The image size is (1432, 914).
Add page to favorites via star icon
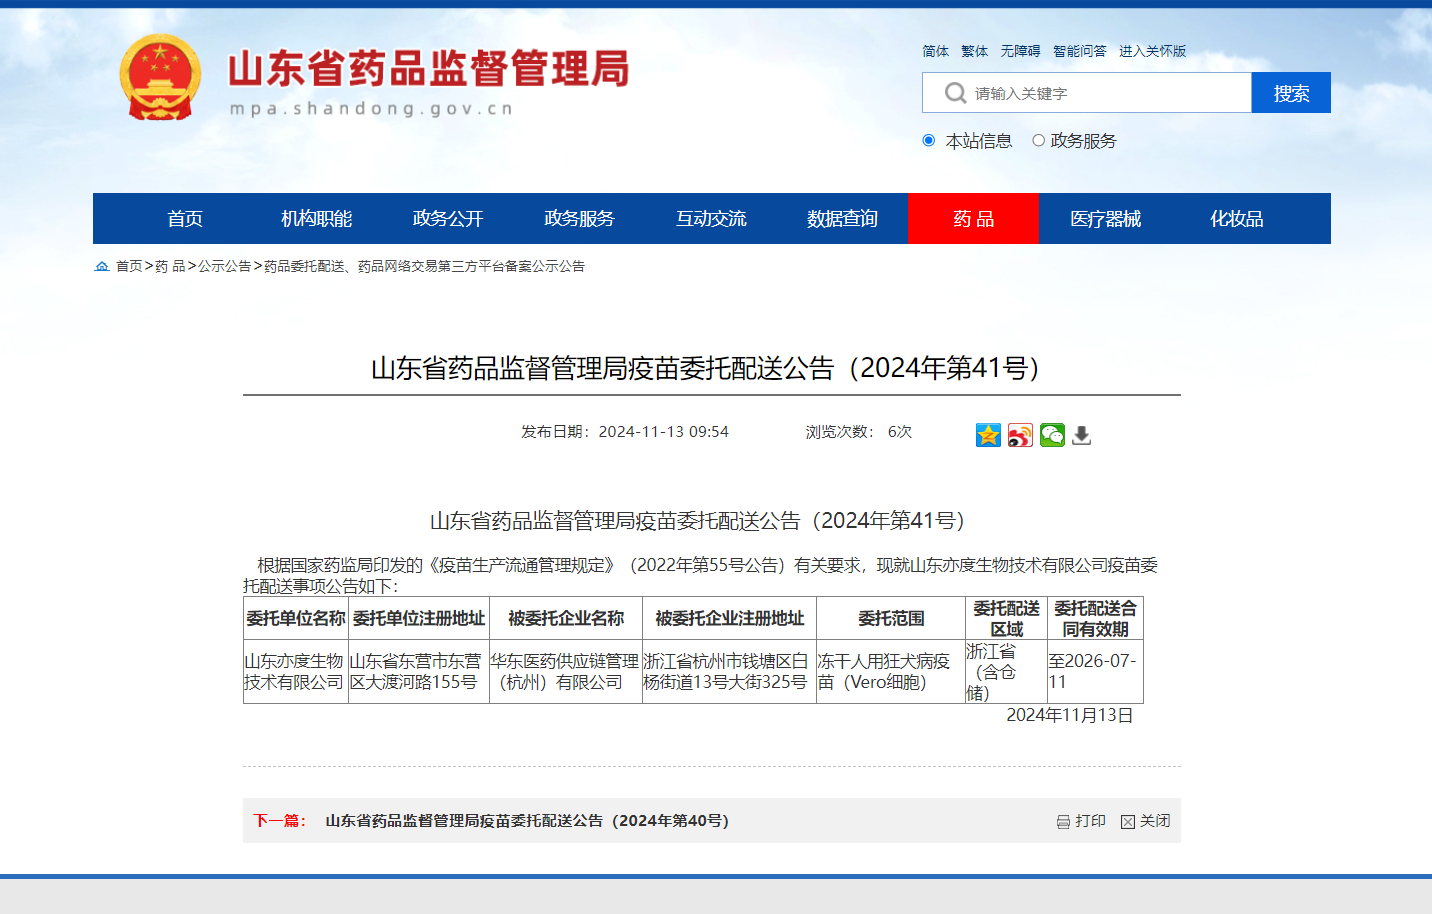pyautogui.click(x=988, y=435)
